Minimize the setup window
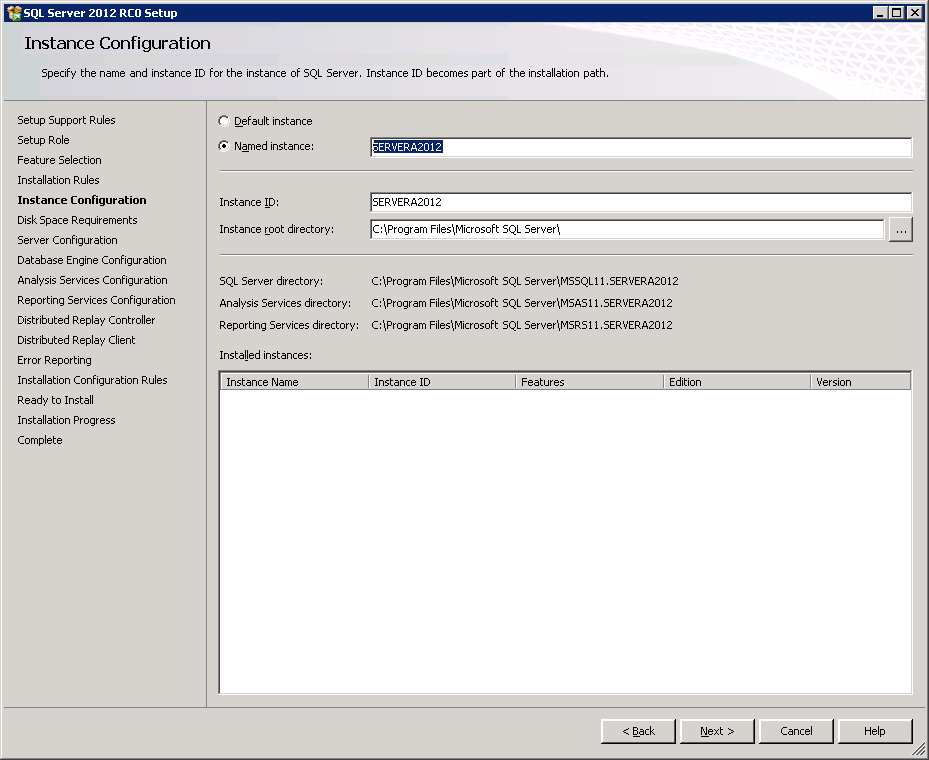This screenshot has width=929, height=760. pos(880,12)
